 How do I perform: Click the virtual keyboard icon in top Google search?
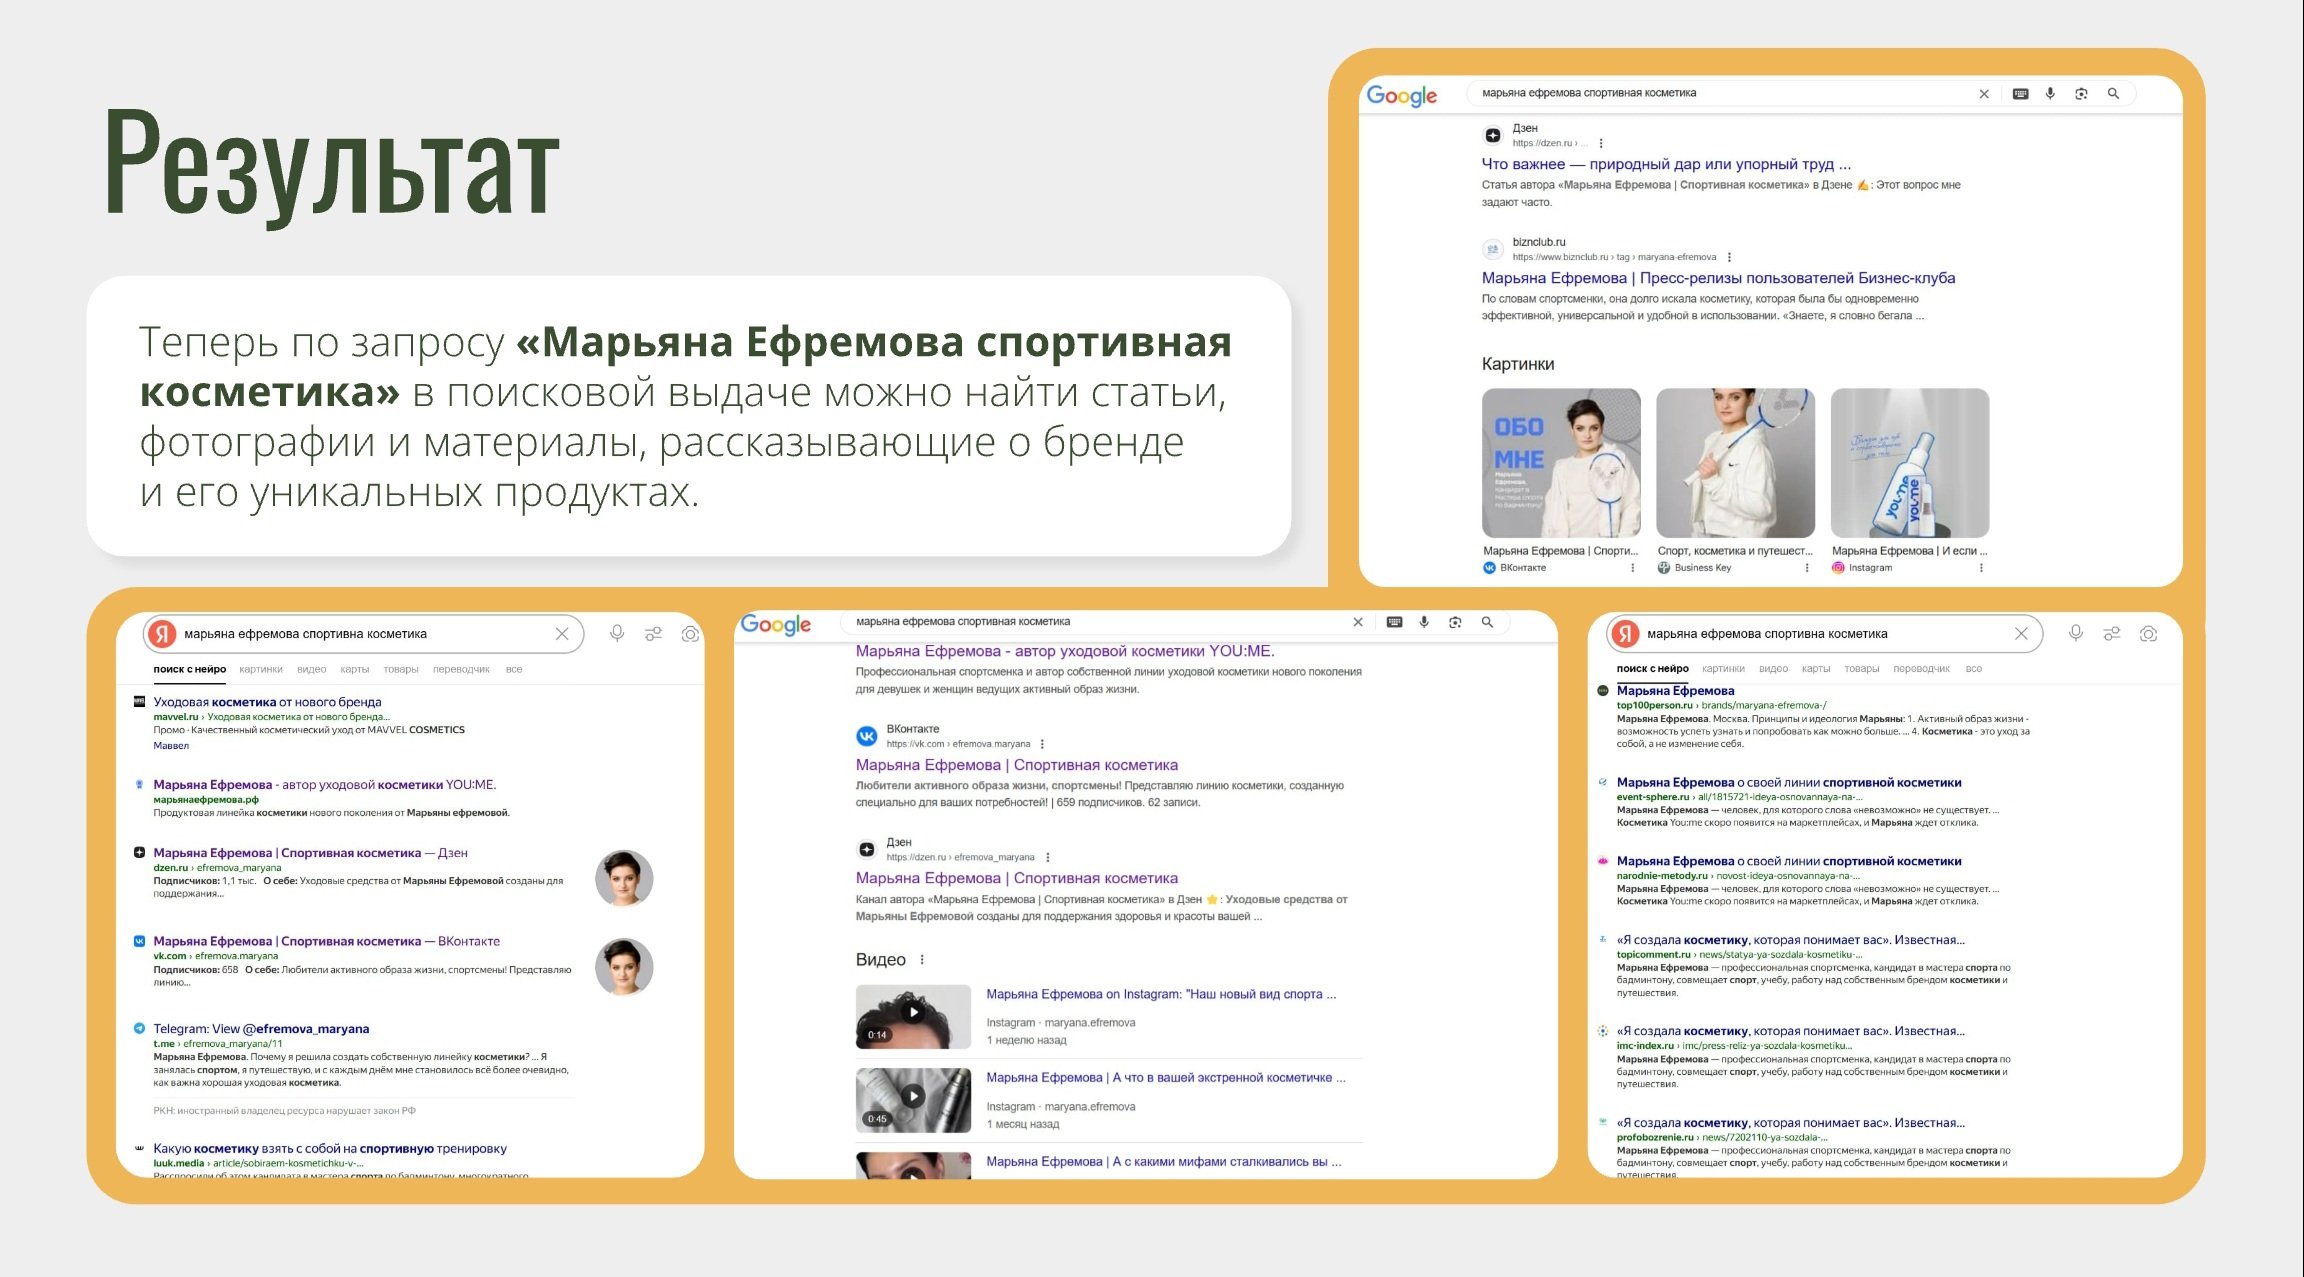[2020, 93]
